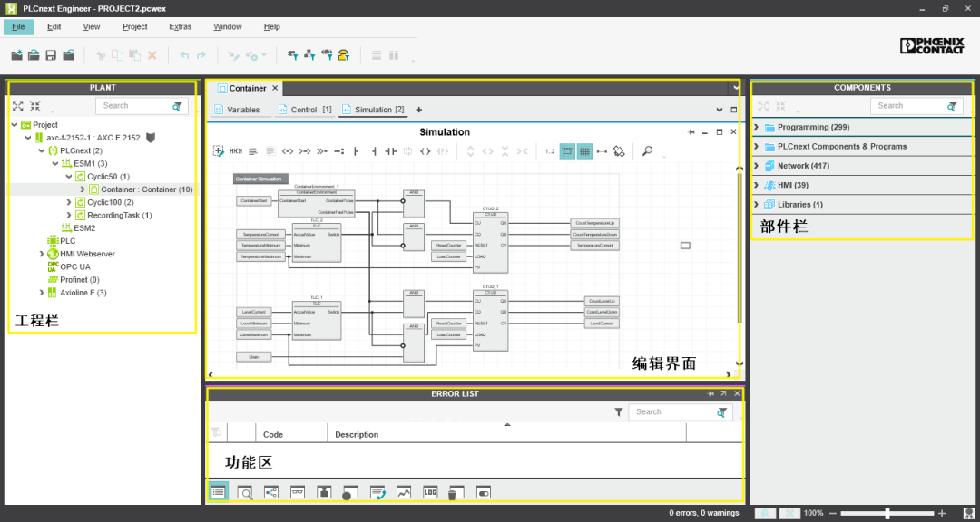Expand the RecordingTask (1) node

click(69, 215)
